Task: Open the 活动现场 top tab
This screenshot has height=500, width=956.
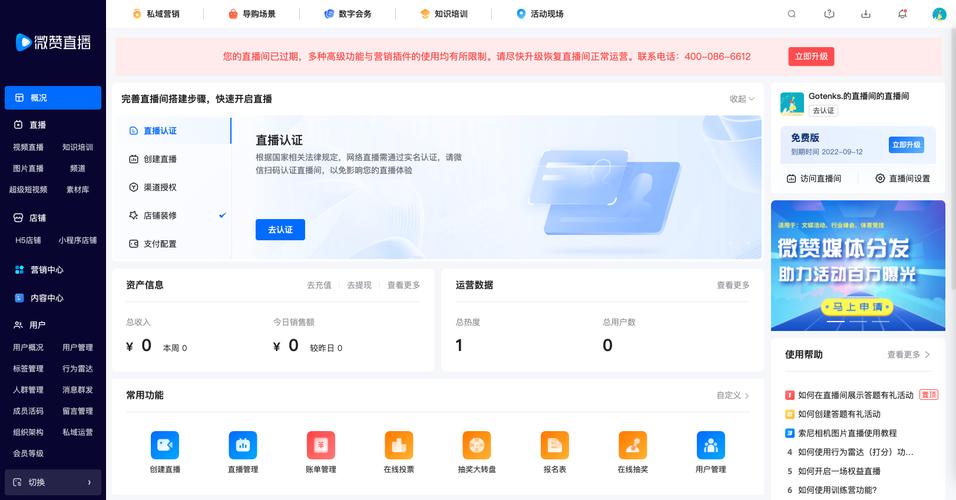Action: click(540, 13)
